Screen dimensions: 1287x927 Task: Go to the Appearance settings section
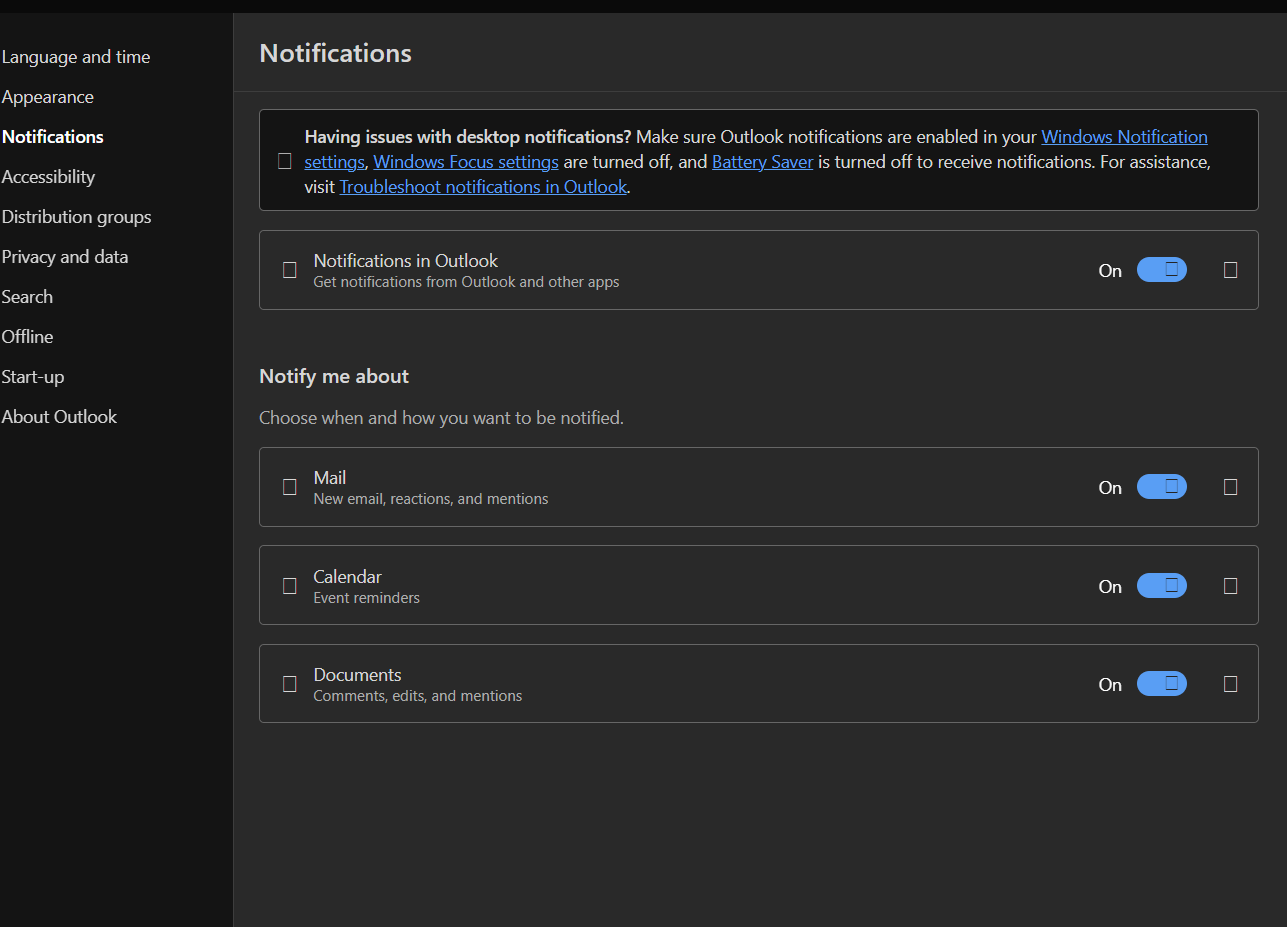click(48, 97)
